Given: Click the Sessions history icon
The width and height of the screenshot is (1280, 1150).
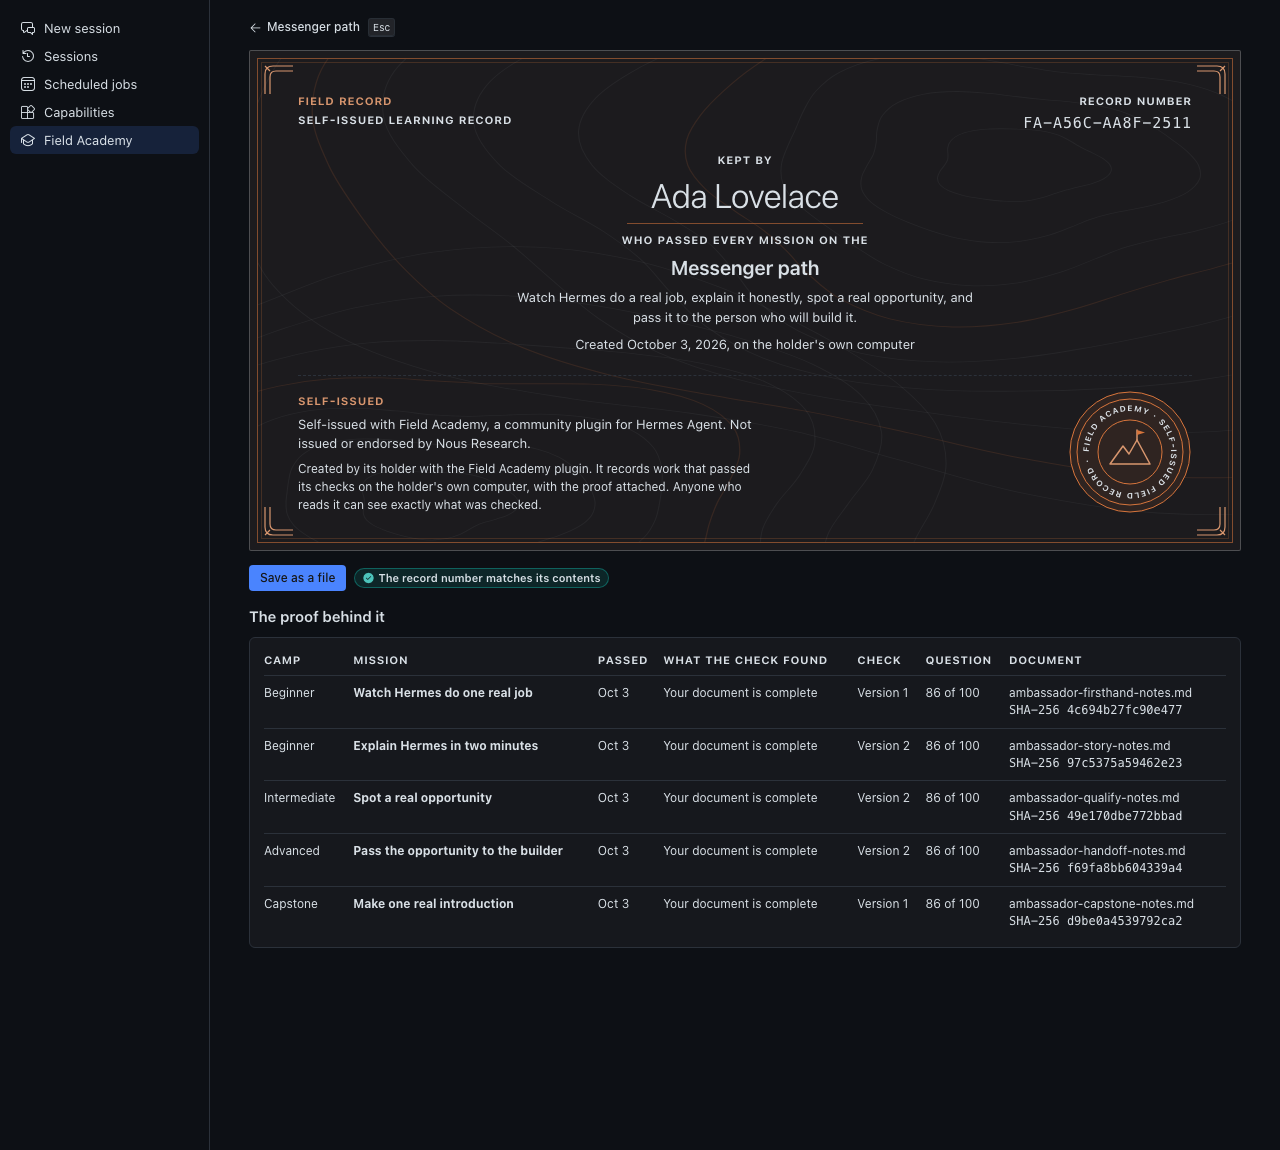Looking at the screenshot, I should (28, 57).
